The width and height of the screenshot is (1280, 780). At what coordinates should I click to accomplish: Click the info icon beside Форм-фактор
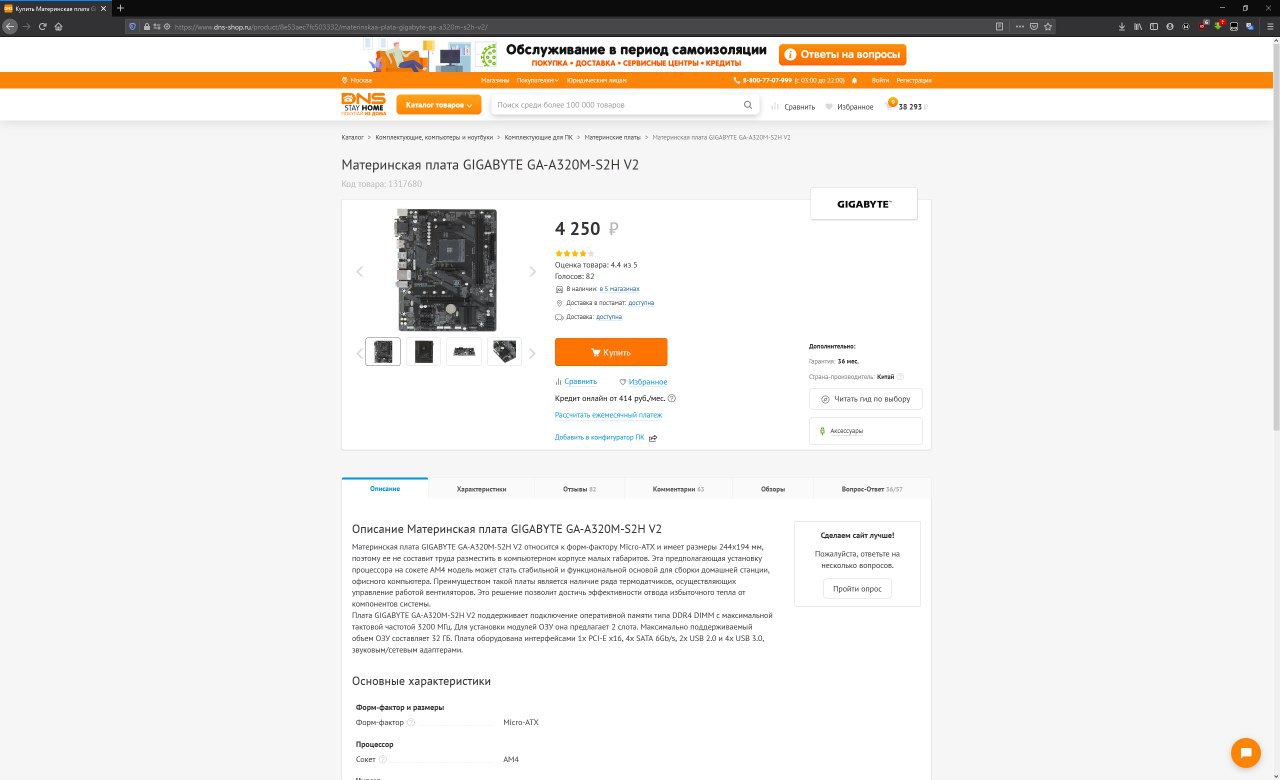tap(411, 722)
